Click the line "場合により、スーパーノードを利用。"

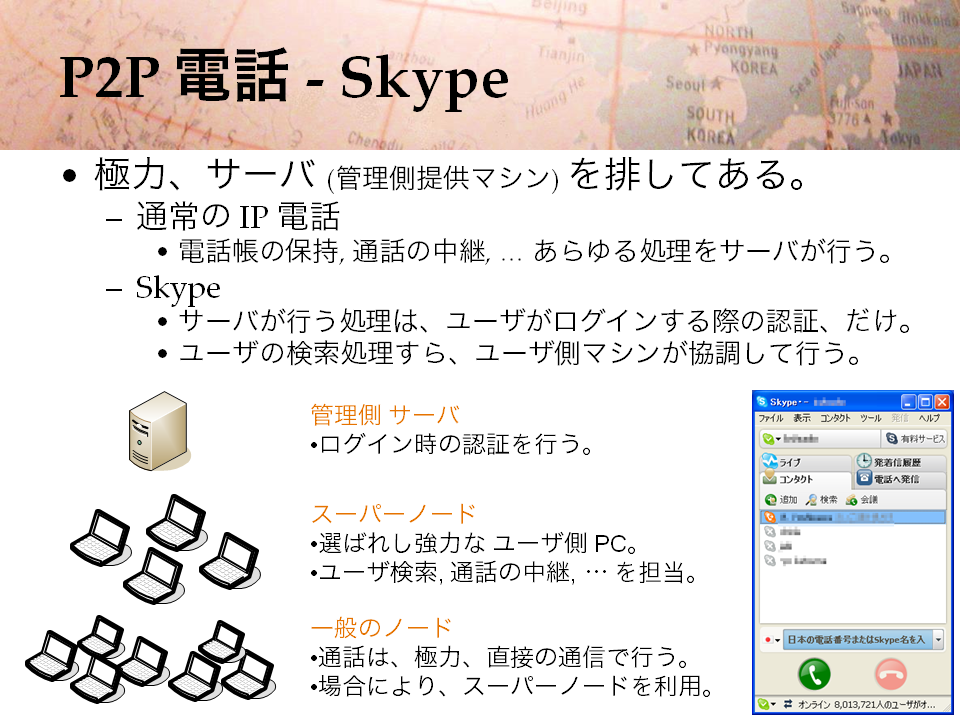tap(512, 686)
